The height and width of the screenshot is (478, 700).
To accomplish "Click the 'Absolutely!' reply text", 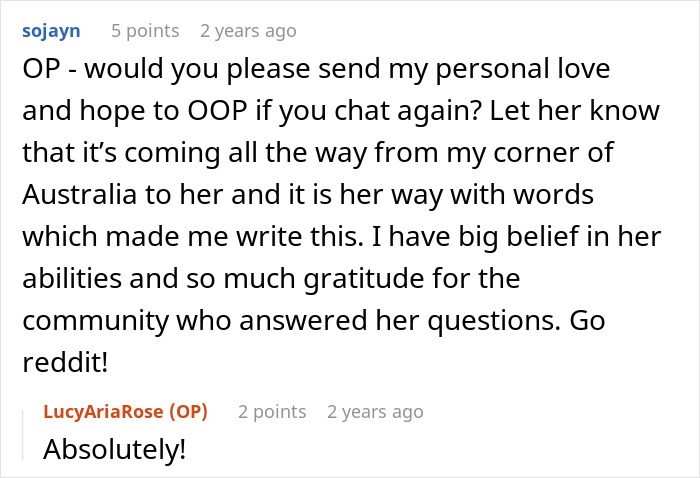I will [x=114, y=449].
